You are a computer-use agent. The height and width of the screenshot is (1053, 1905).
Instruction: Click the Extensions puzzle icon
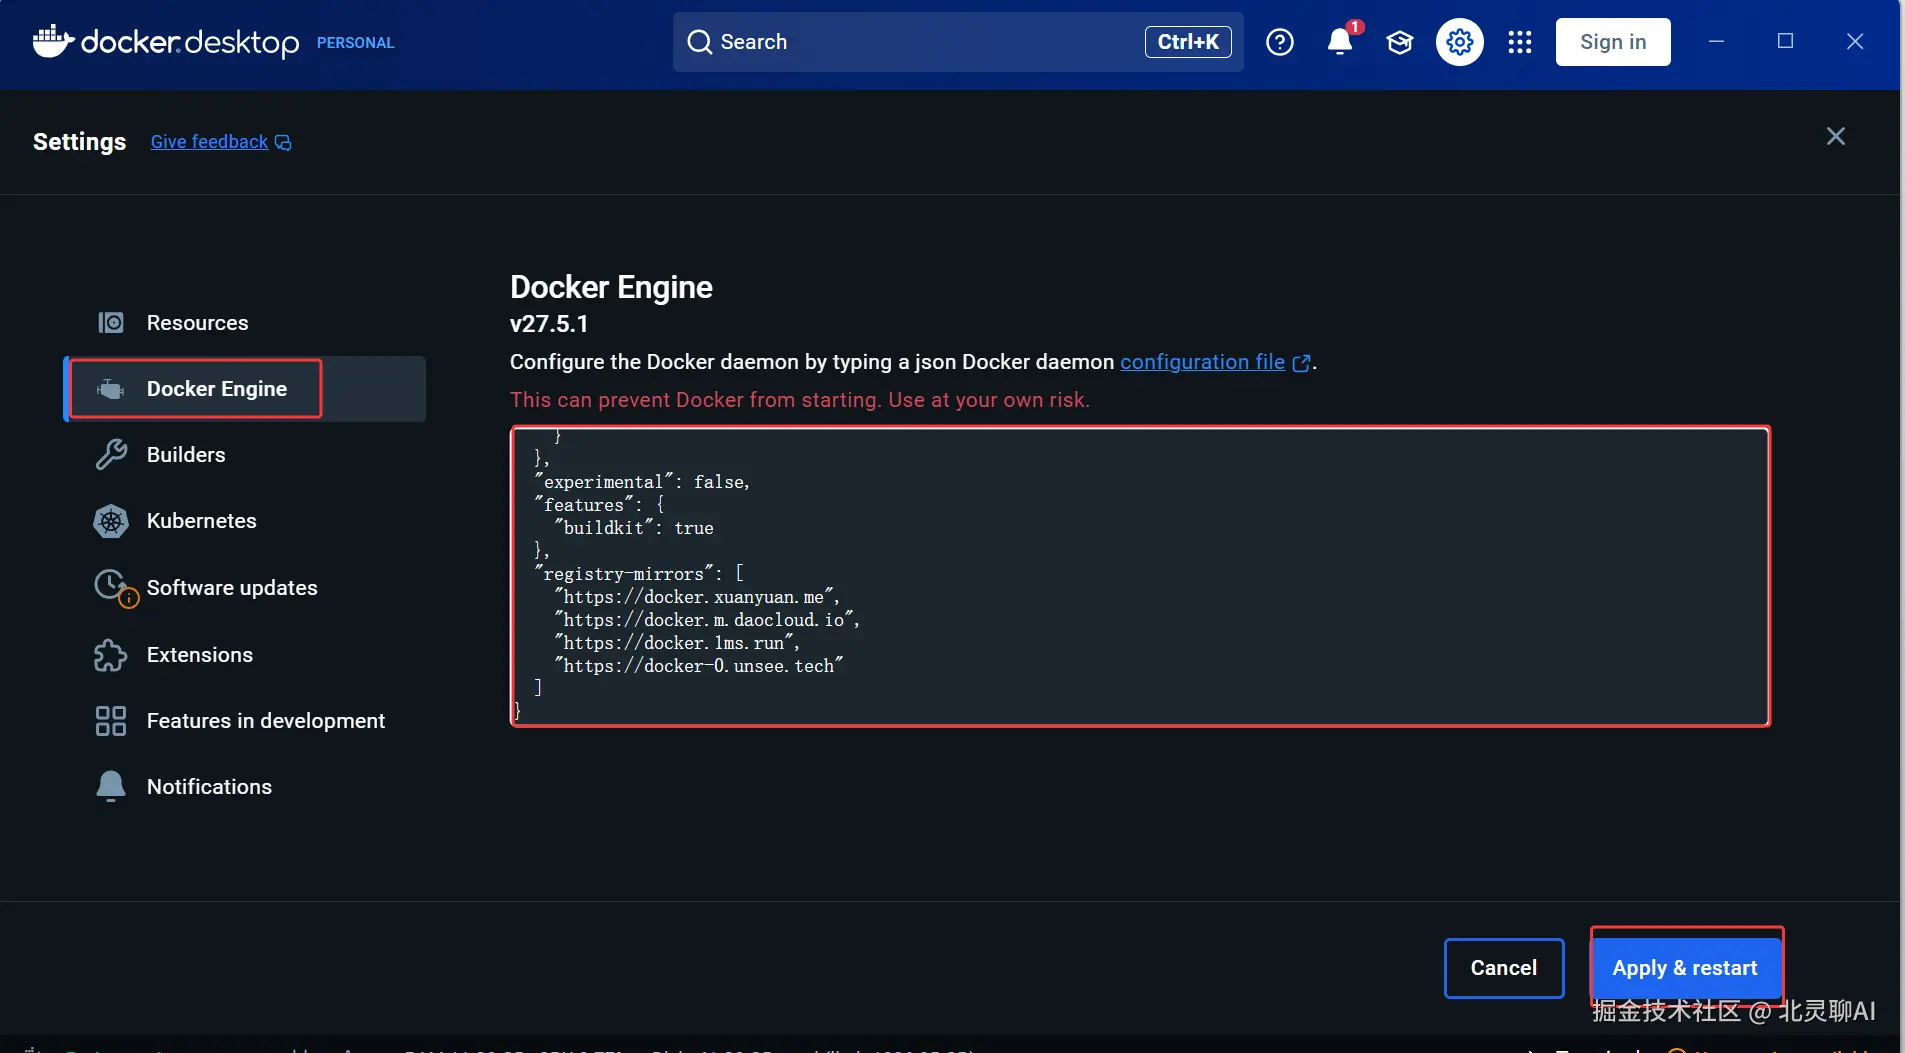[x=111, y=655]
